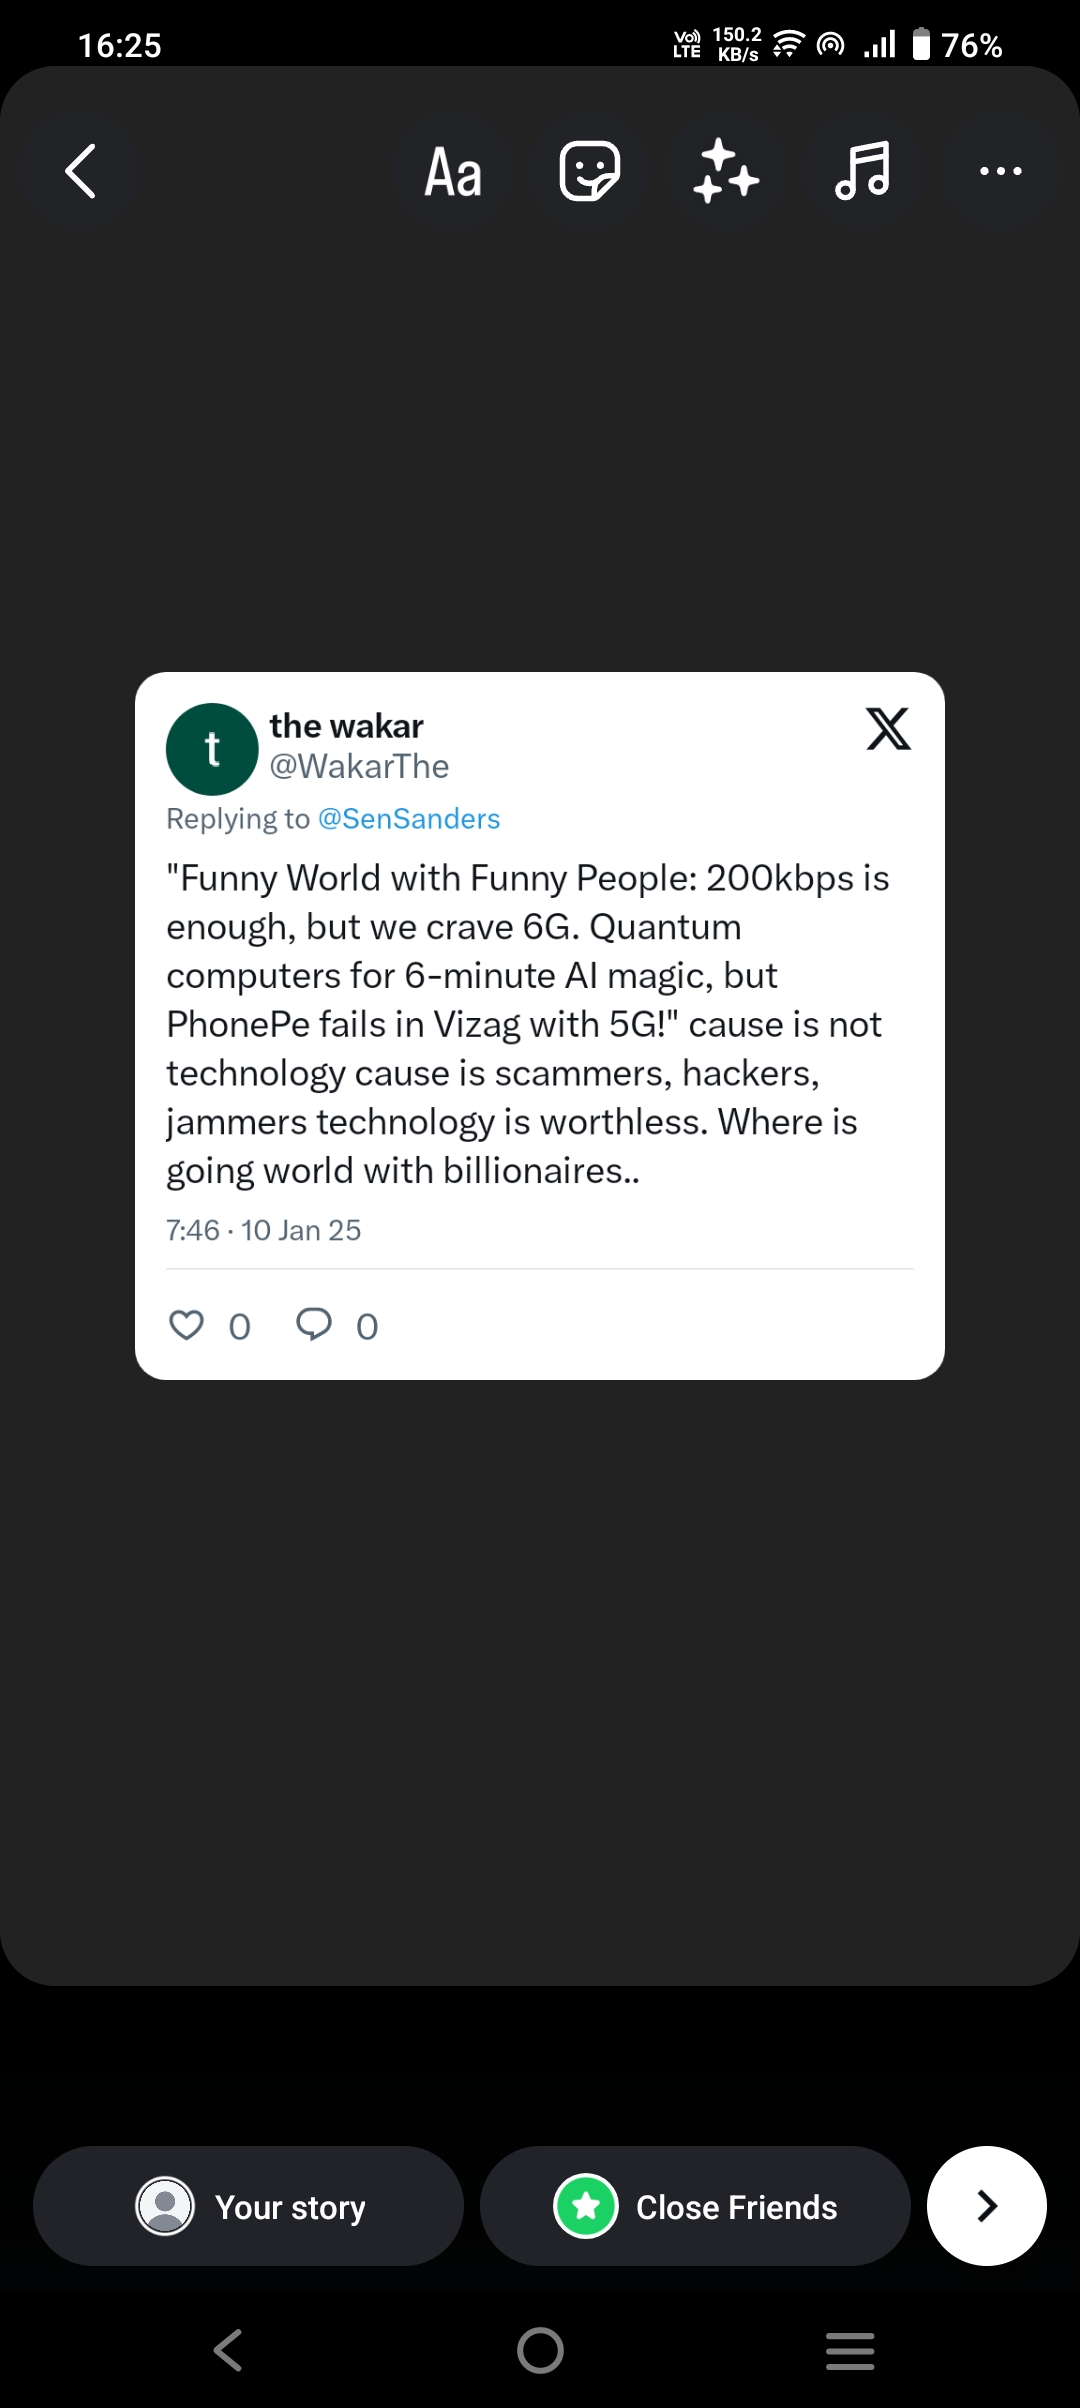Tap the heart like icon
Screen dimensions: 1080x2408
[186, 1325]
